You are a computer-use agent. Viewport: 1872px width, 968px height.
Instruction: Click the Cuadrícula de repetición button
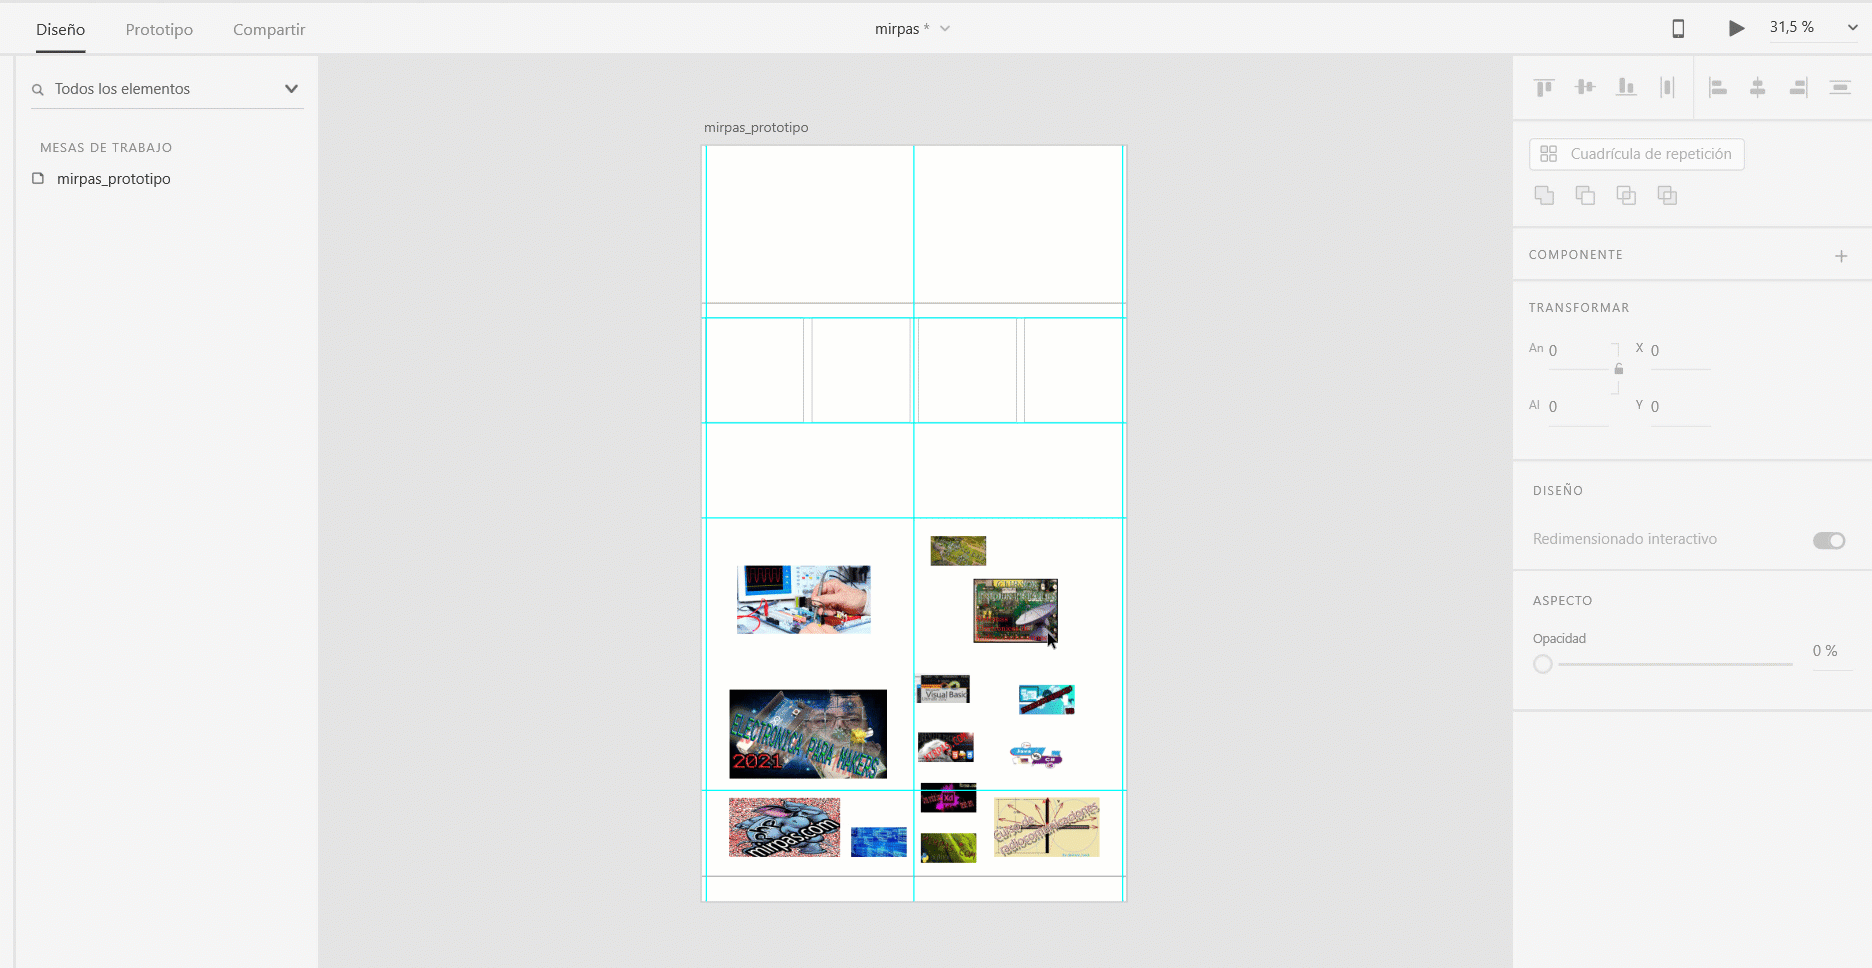point(1636,154)
